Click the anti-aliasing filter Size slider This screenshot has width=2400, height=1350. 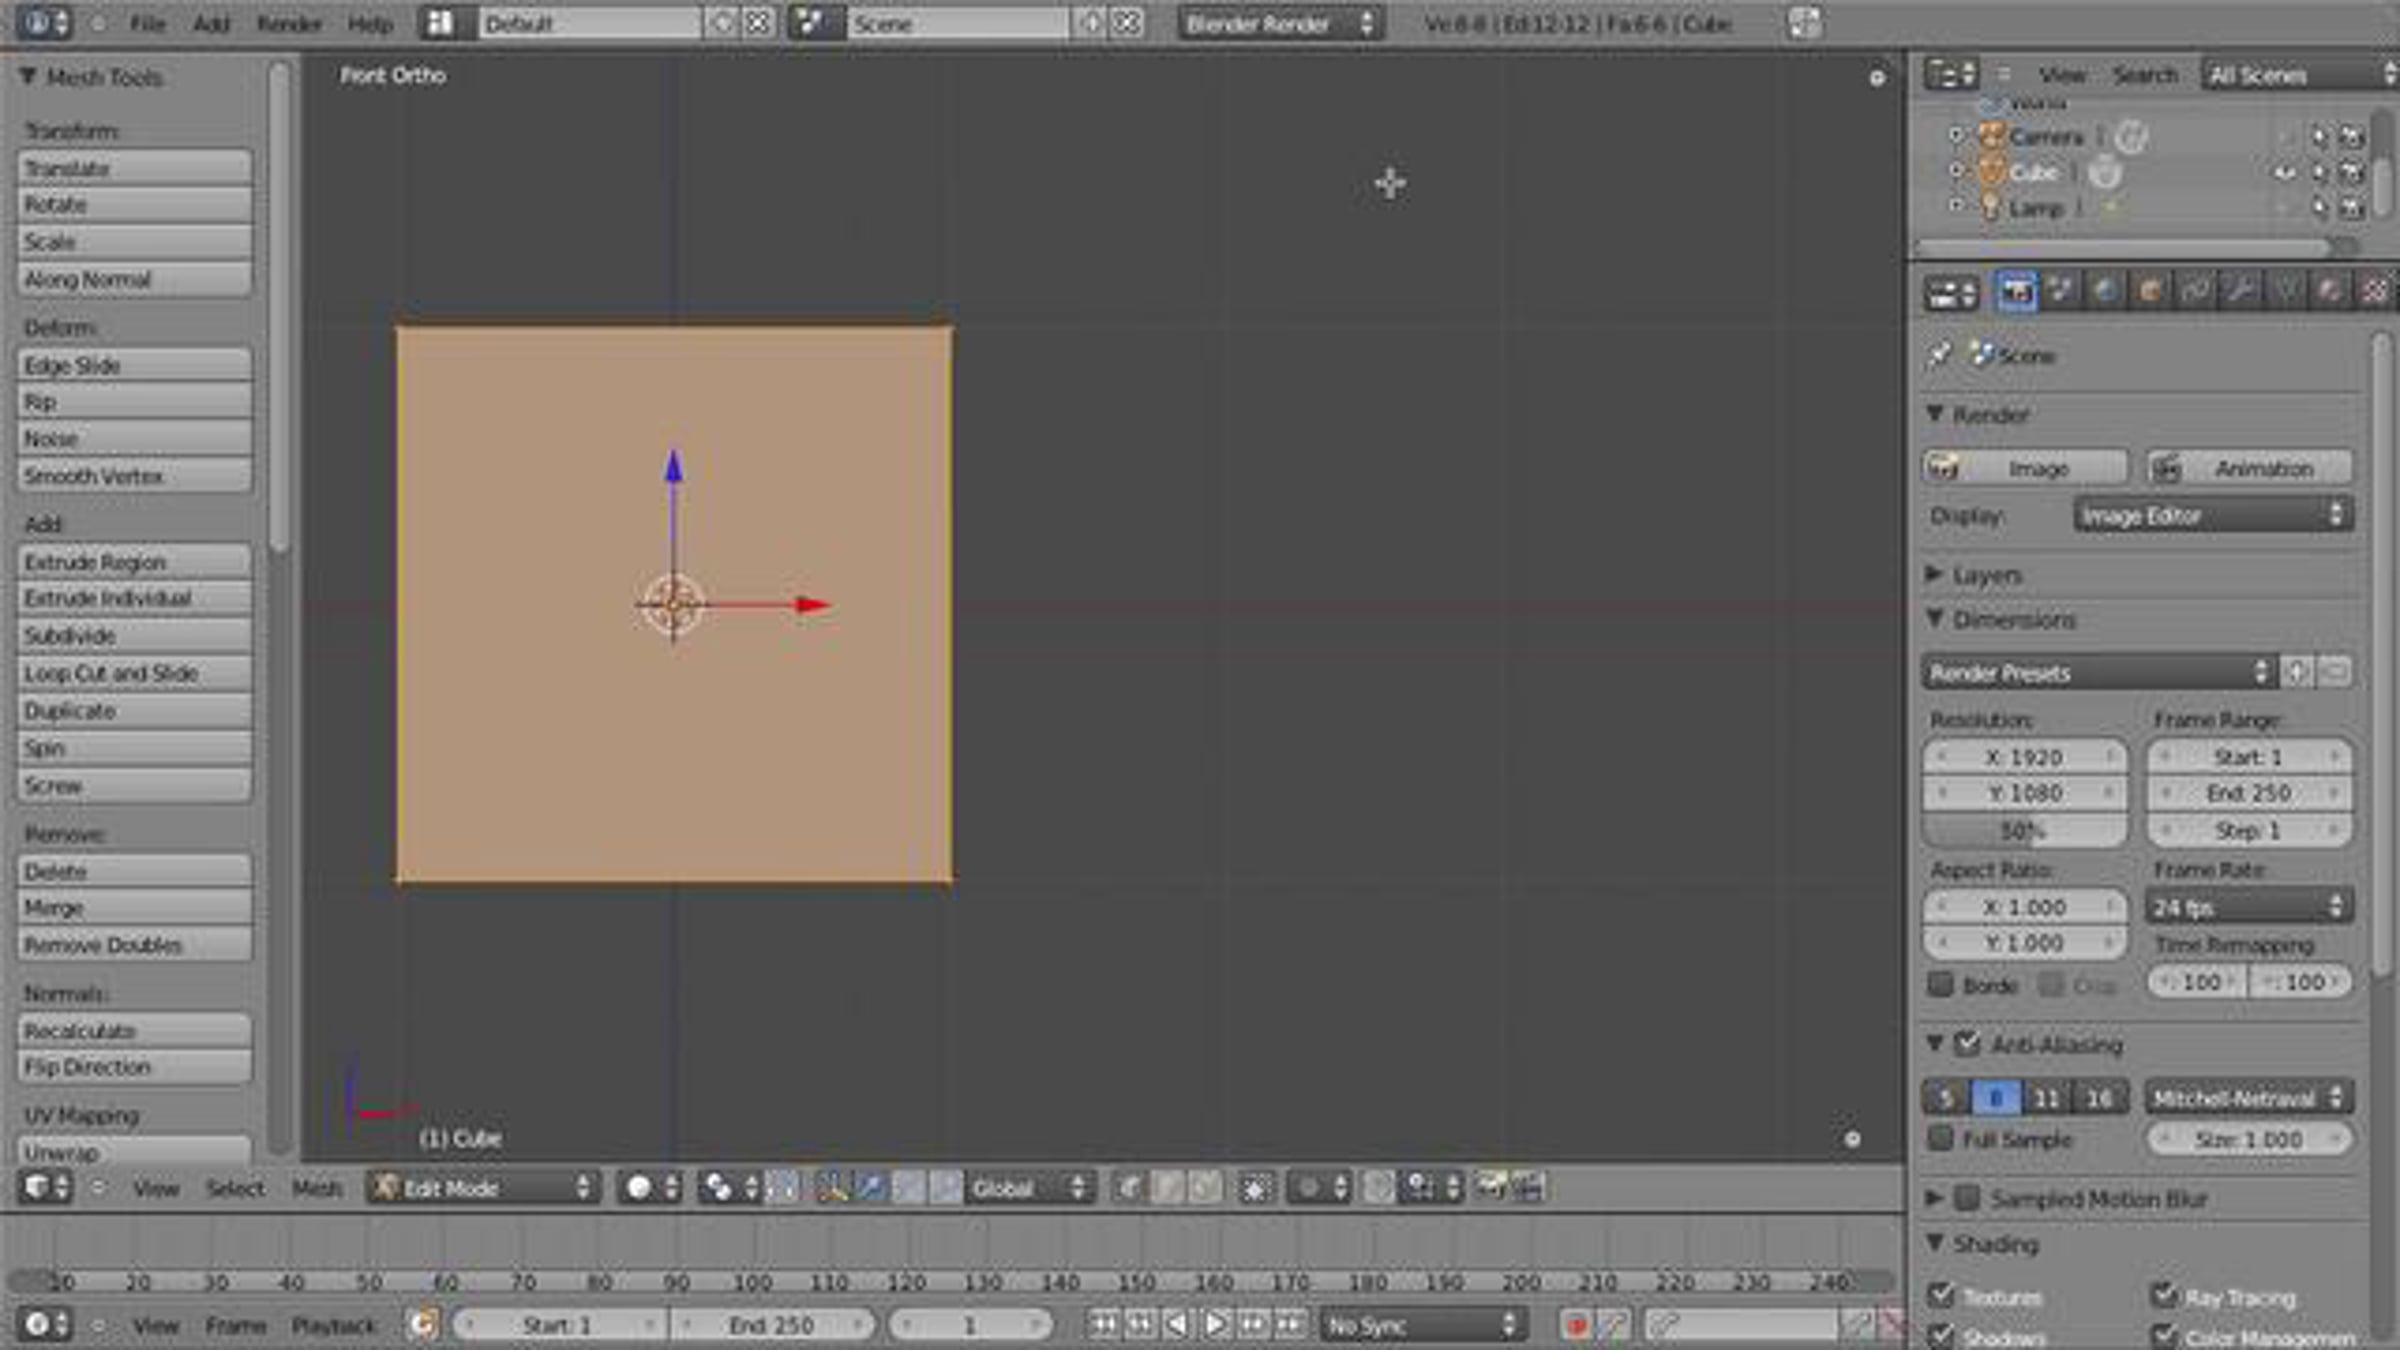[x=2249, y=1139]
